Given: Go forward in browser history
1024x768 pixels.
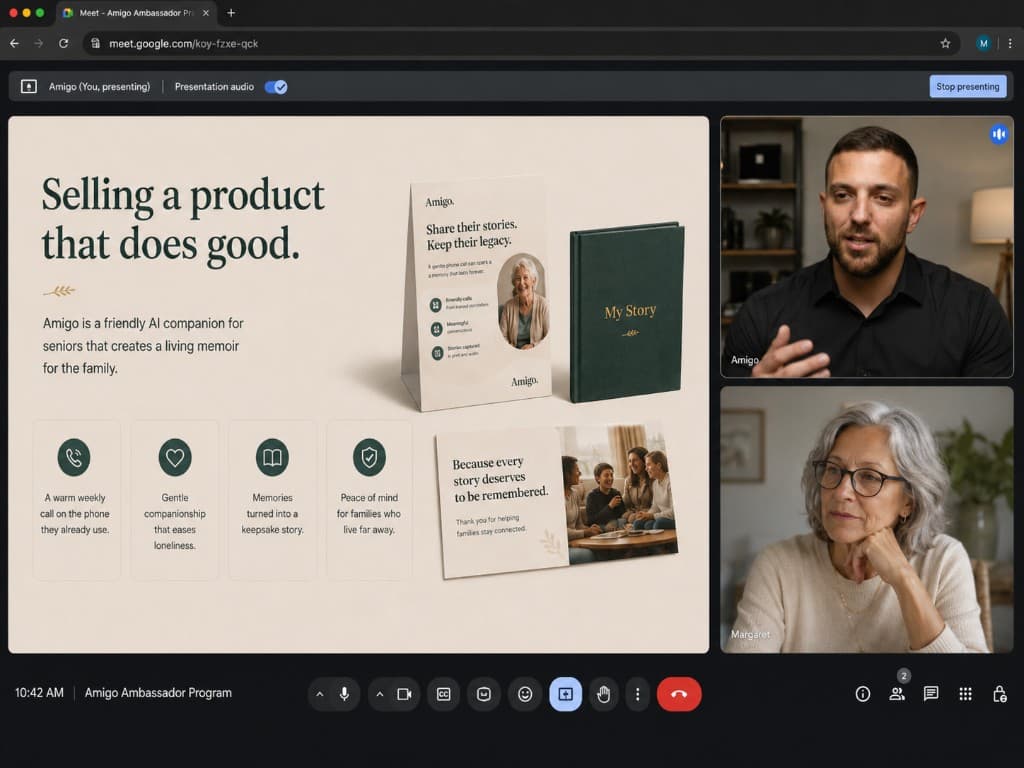Looking at the screenshot, I should point(39,43).
